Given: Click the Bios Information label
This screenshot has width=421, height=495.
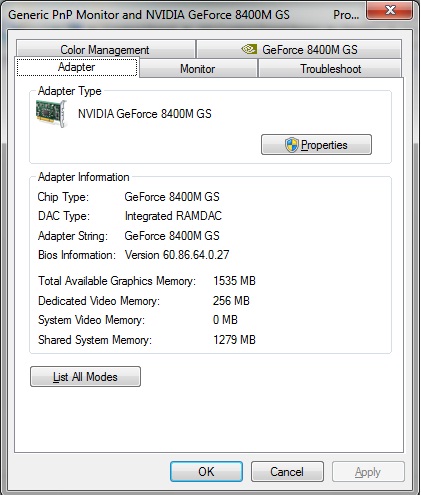Looking at the screenshot, I should click(77, 255).
